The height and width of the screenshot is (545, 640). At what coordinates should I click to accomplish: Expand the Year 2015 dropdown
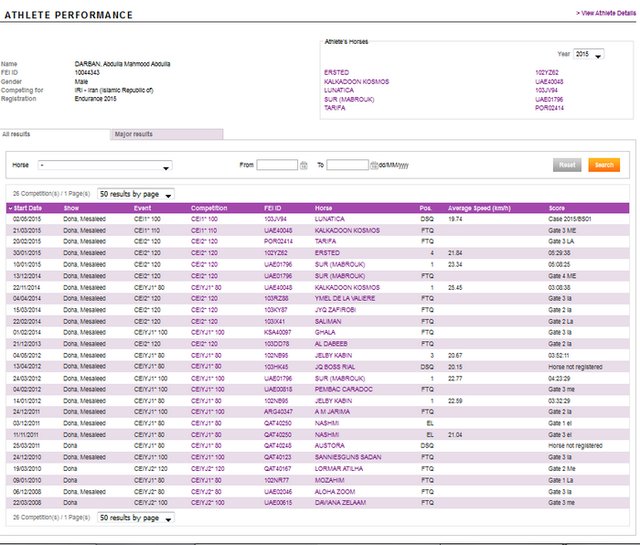589,54
